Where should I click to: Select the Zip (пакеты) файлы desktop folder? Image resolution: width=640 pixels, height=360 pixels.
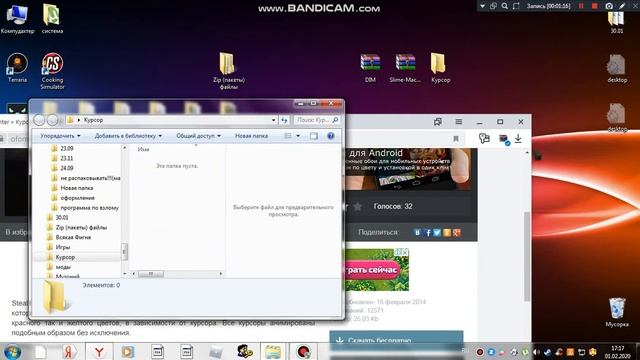point(228,71)
